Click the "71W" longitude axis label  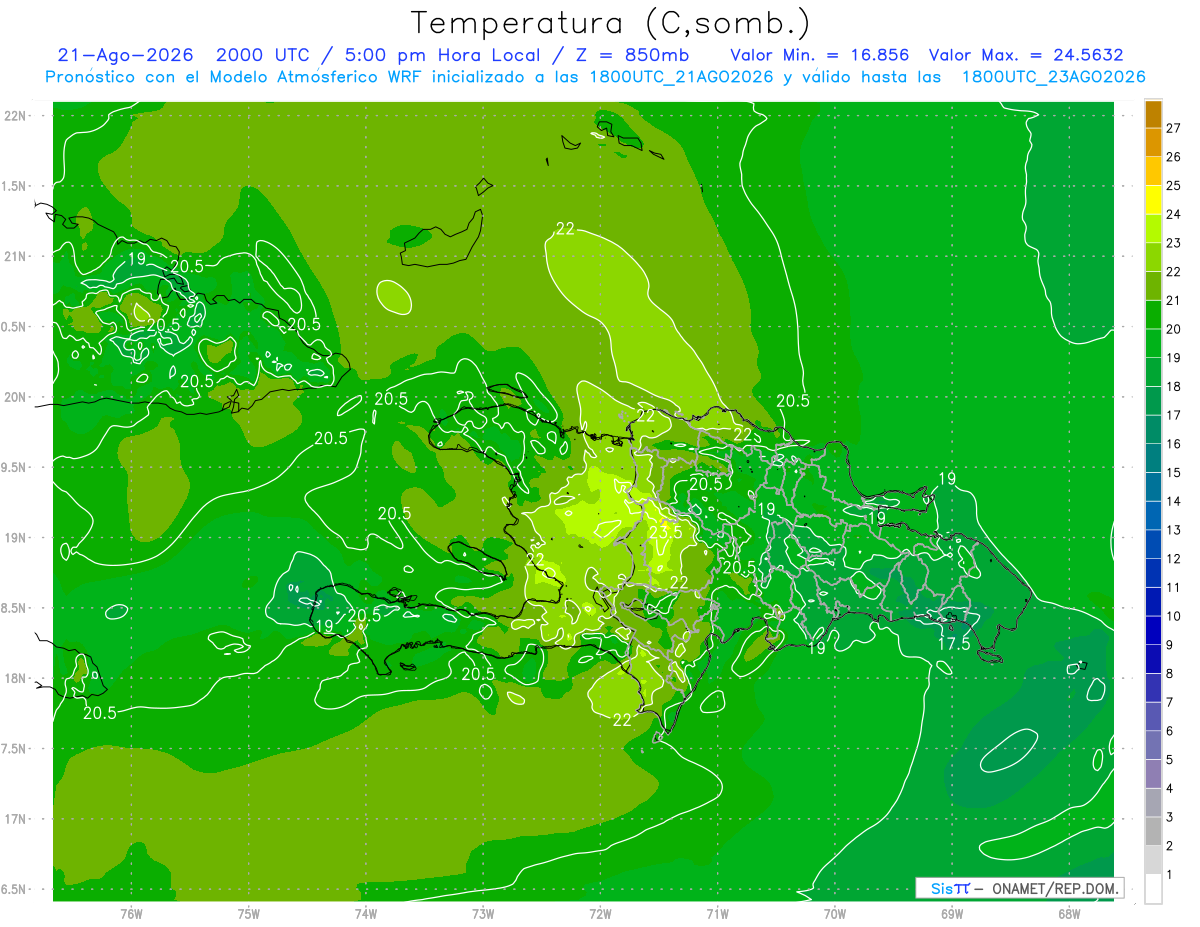[717, 913]
